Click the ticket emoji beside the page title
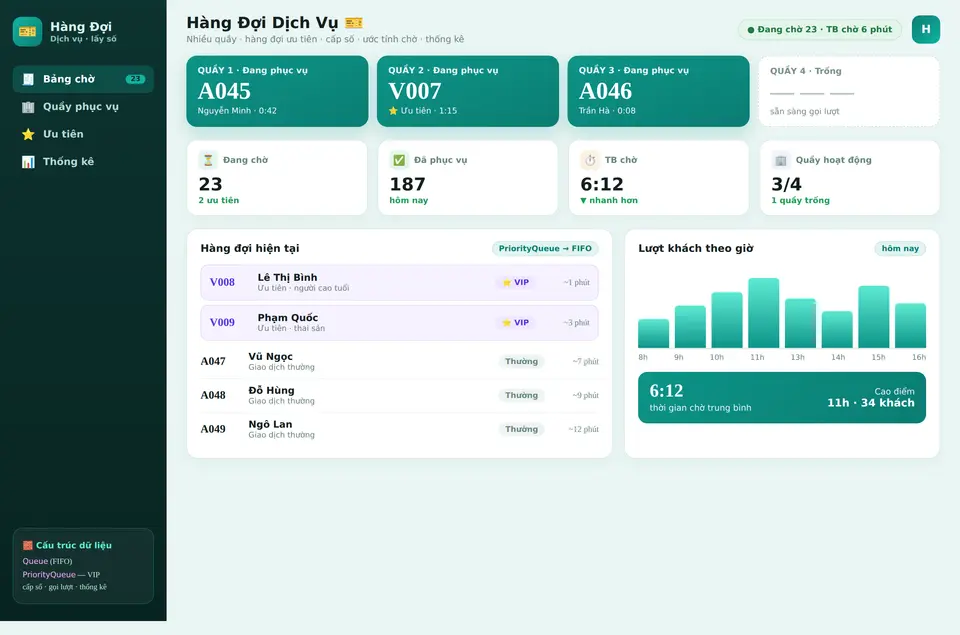This screenshot has width=960, height=635. (354, 23)
